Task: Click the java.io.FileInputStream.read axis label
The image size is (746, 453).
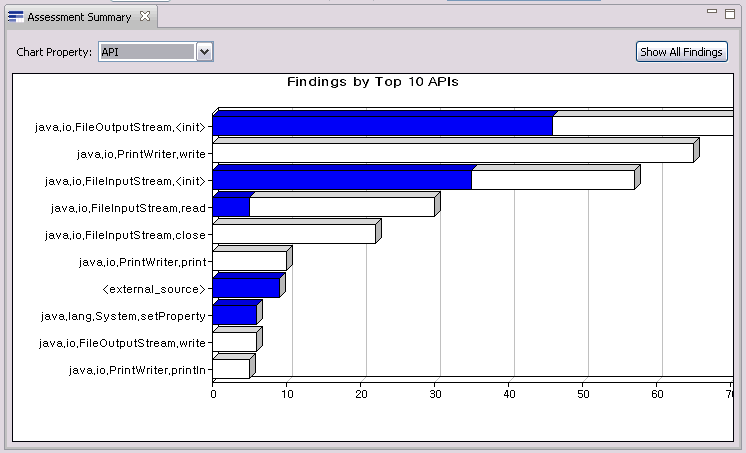Action: [128, 208]
